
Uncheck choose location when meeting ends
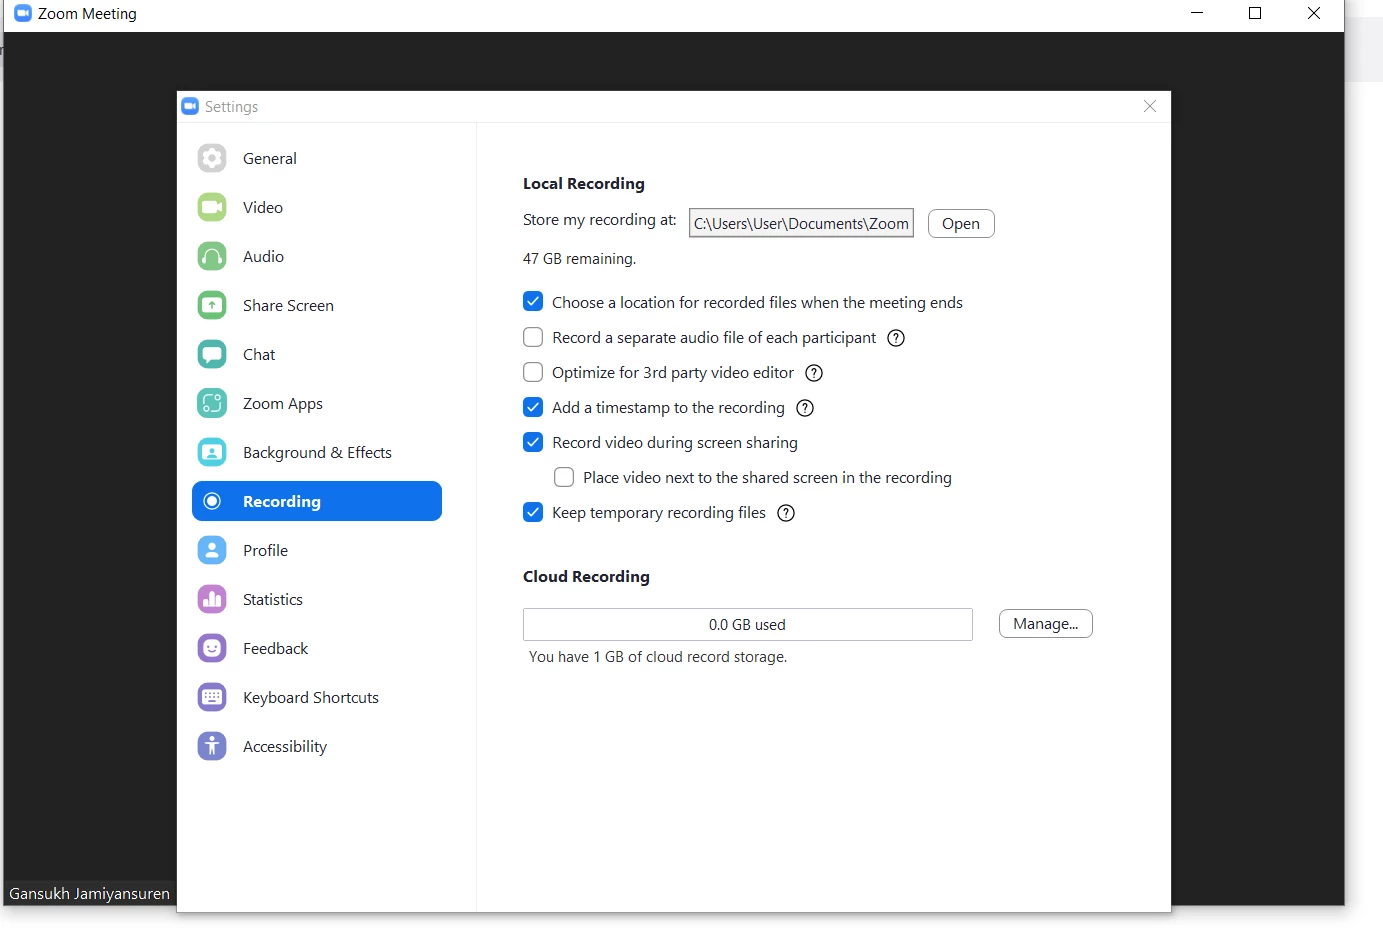coord(533,302)
